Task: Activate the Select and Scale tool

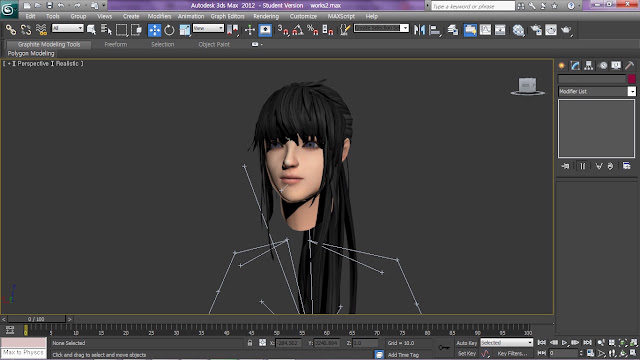Action: pos(184,30)
